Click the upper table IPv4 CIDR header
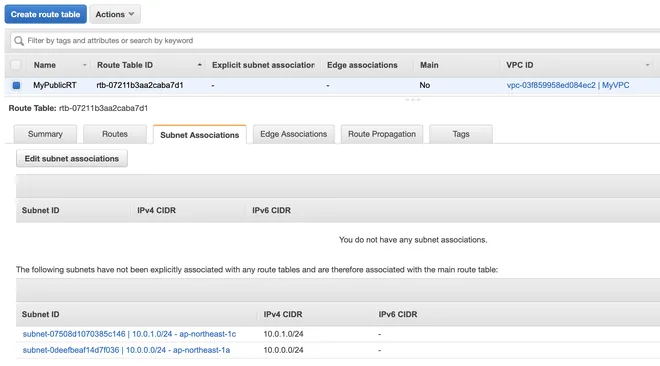 pyautogui.click(x=156, y=210)
